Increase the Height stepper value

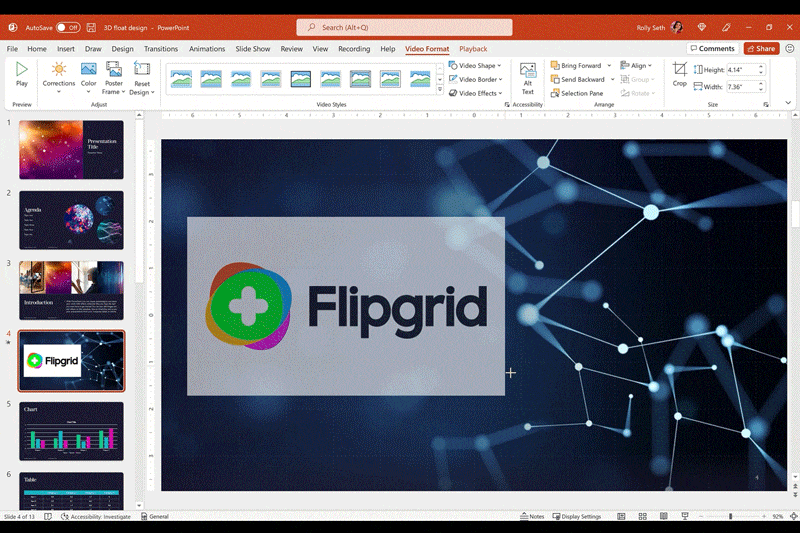click(761, 67)
